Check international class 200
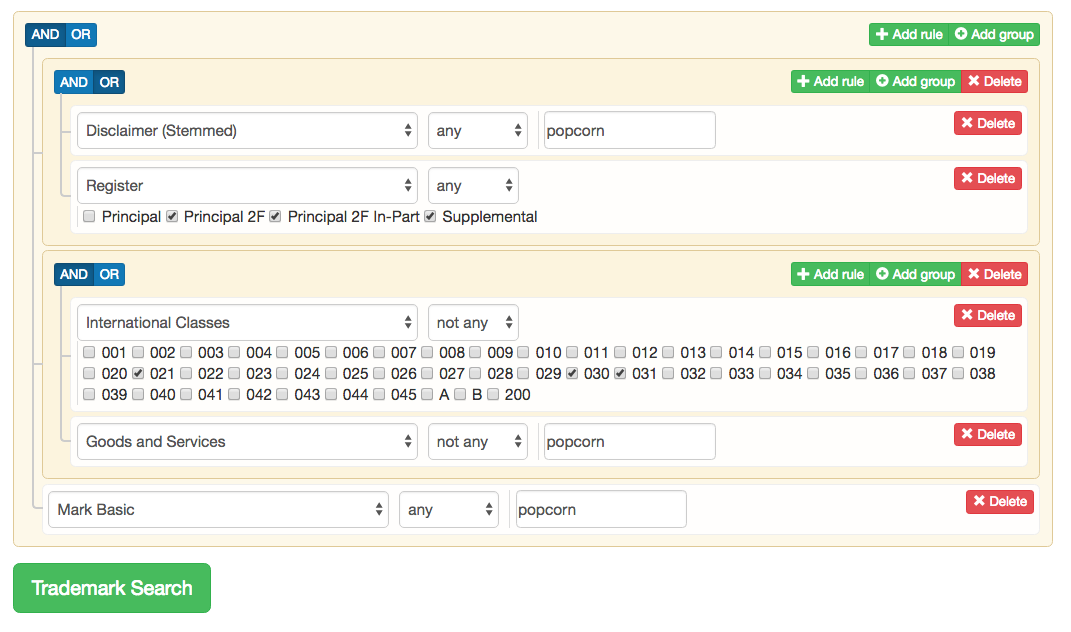The image size is (1071, 632). point(493,394)
